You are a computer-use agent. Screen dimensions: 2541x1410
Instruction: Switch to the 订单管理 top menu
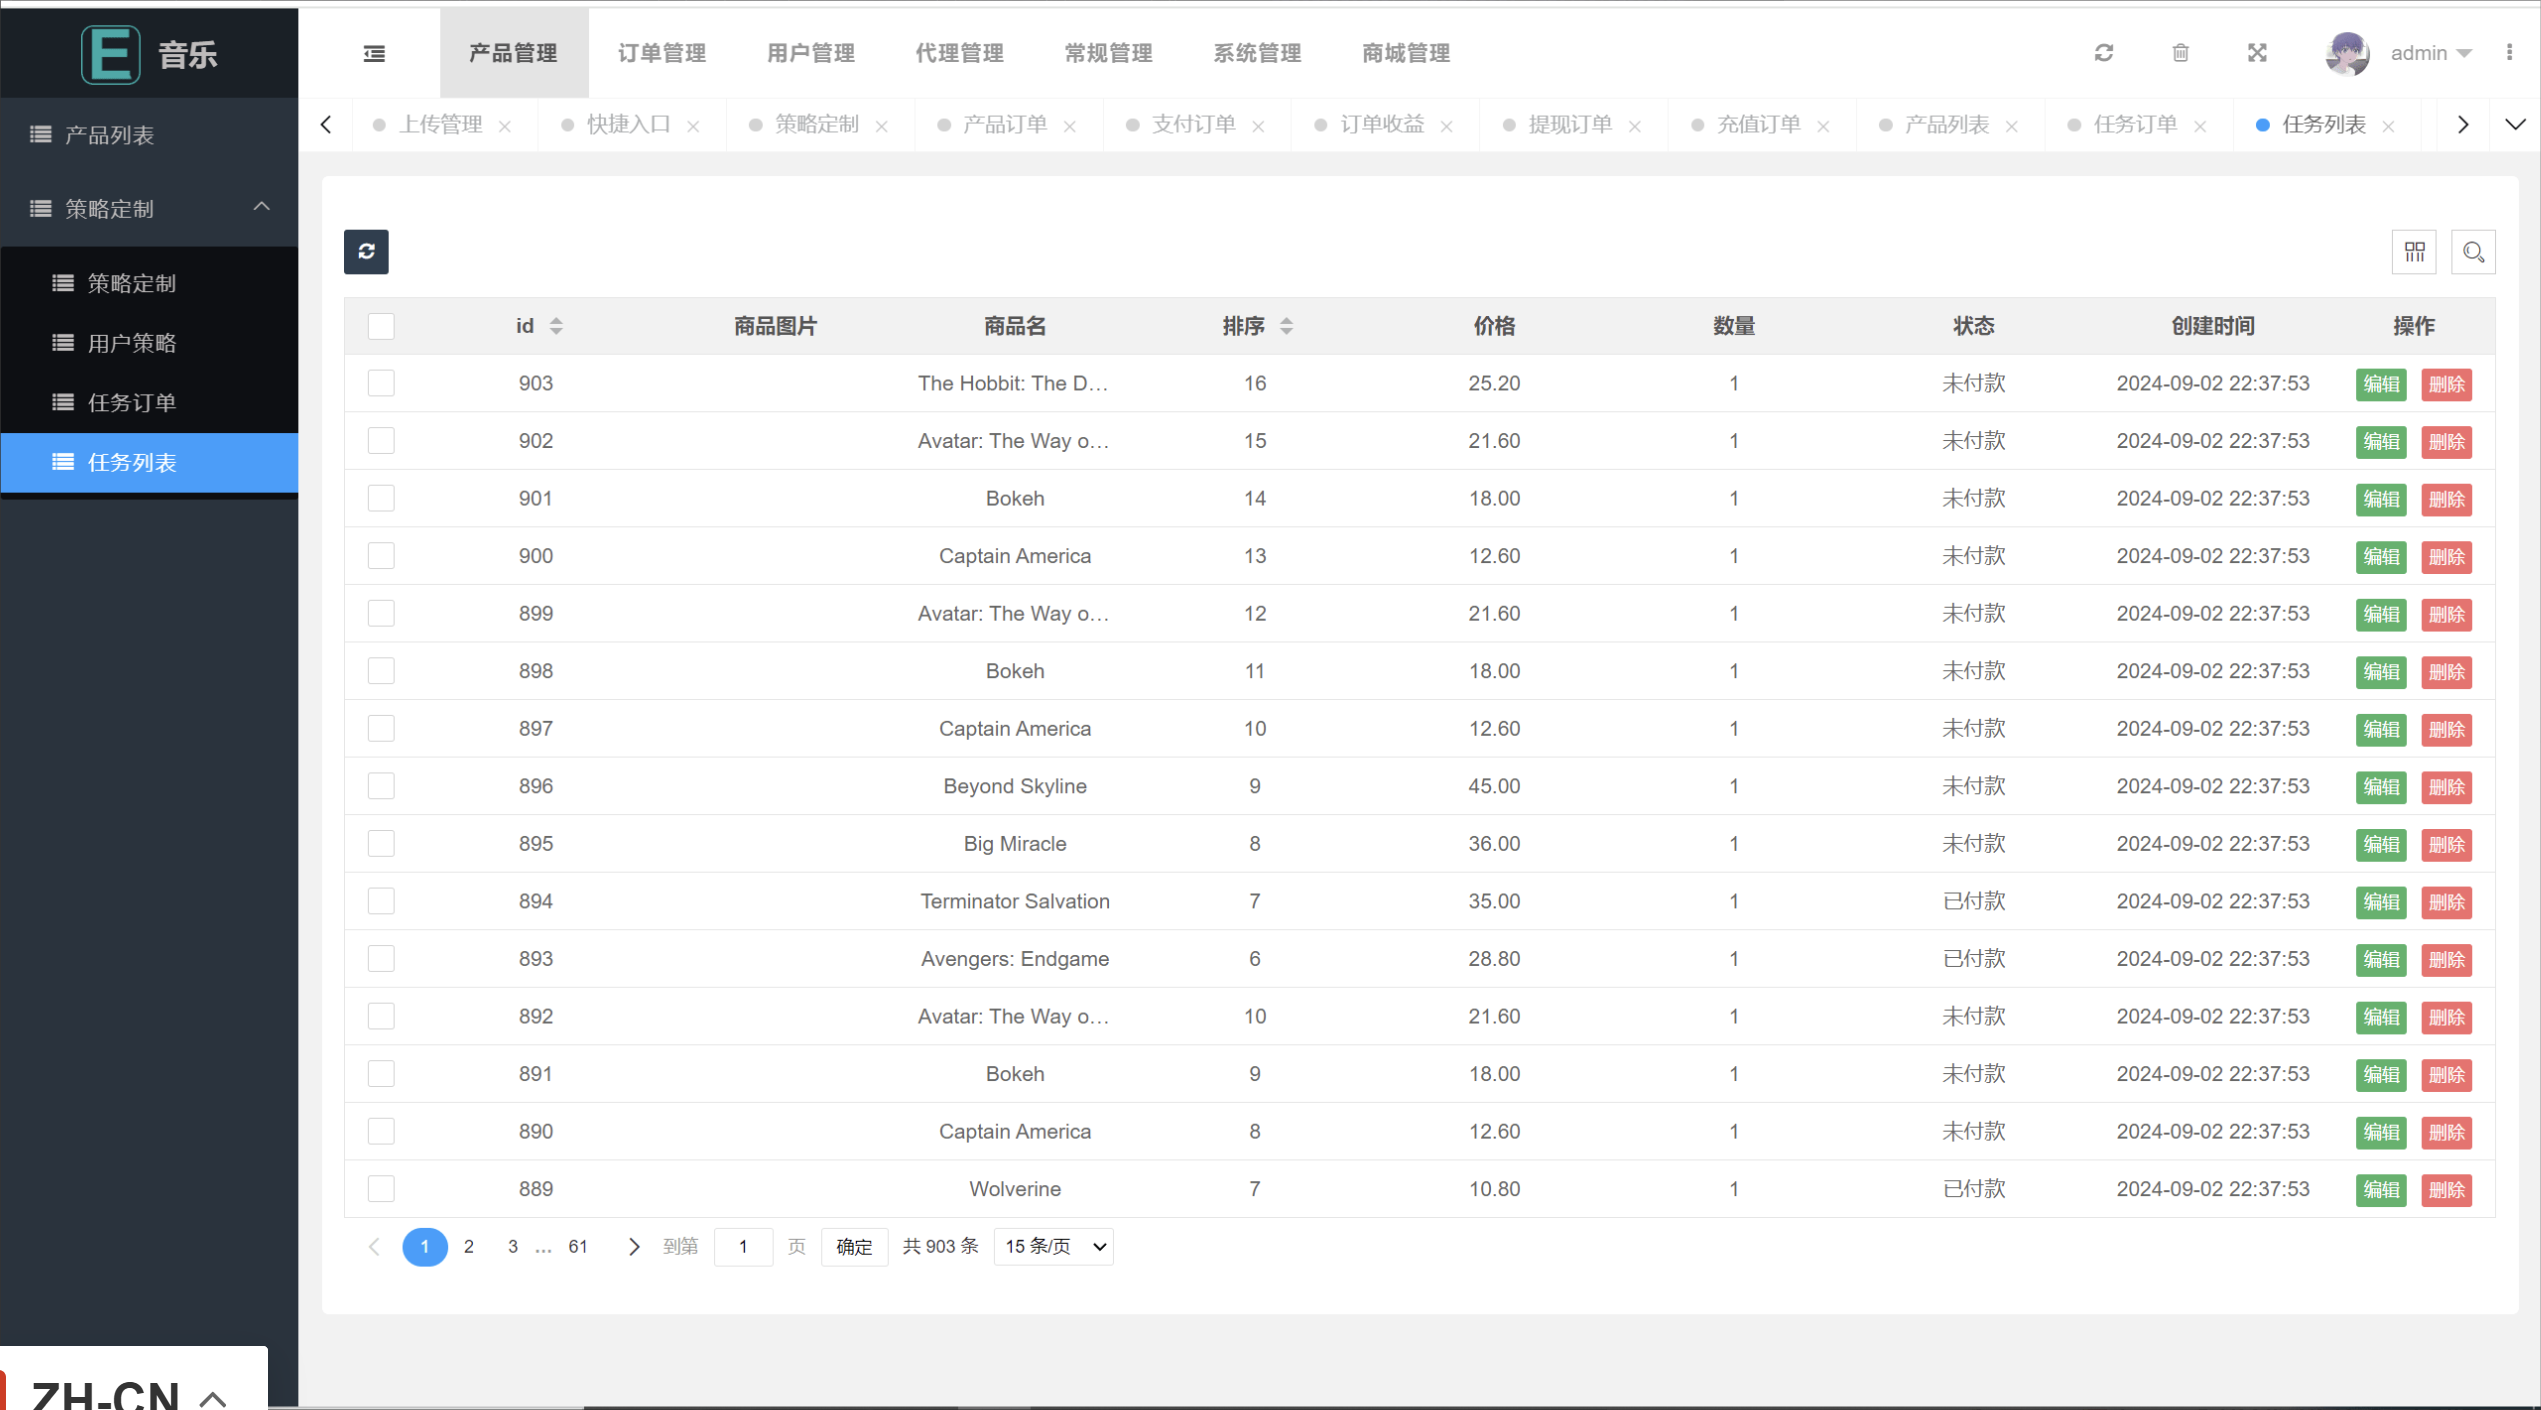click(662, 53)
